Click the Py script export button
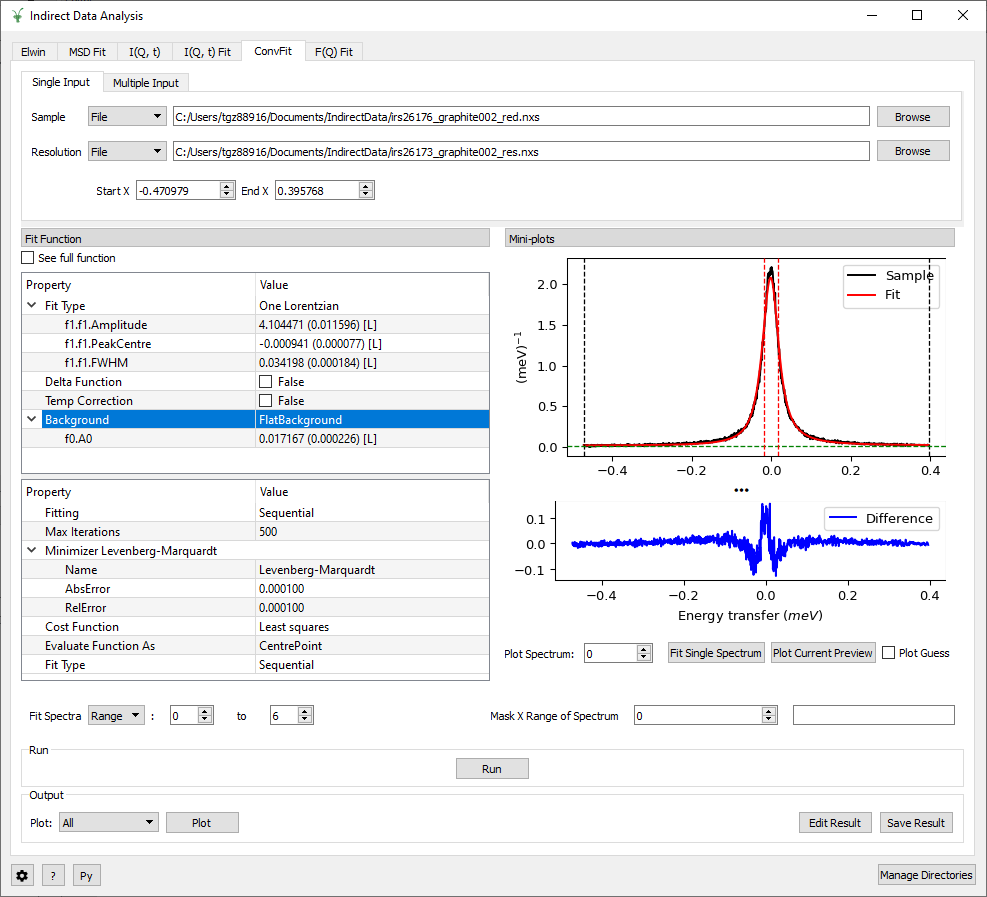The image size is (987, 897). (86, 875)
